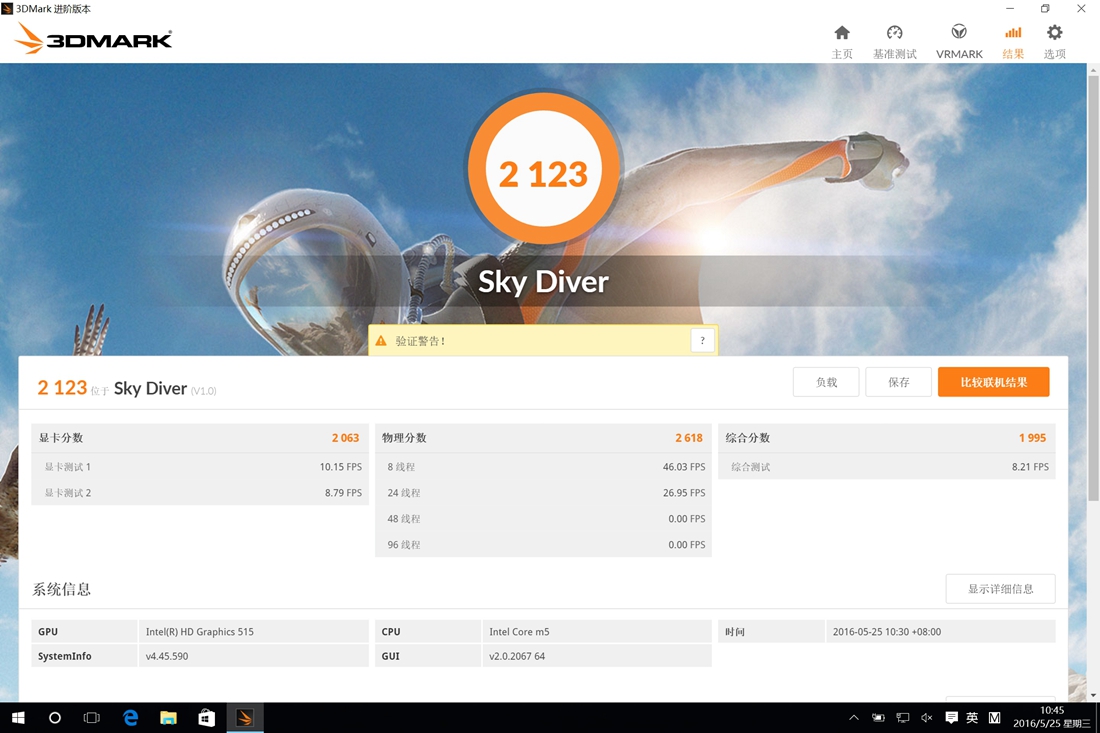Open options (选项) gear icon
The height and width of the screenshot is (733, 1100).
[1054, 32]
